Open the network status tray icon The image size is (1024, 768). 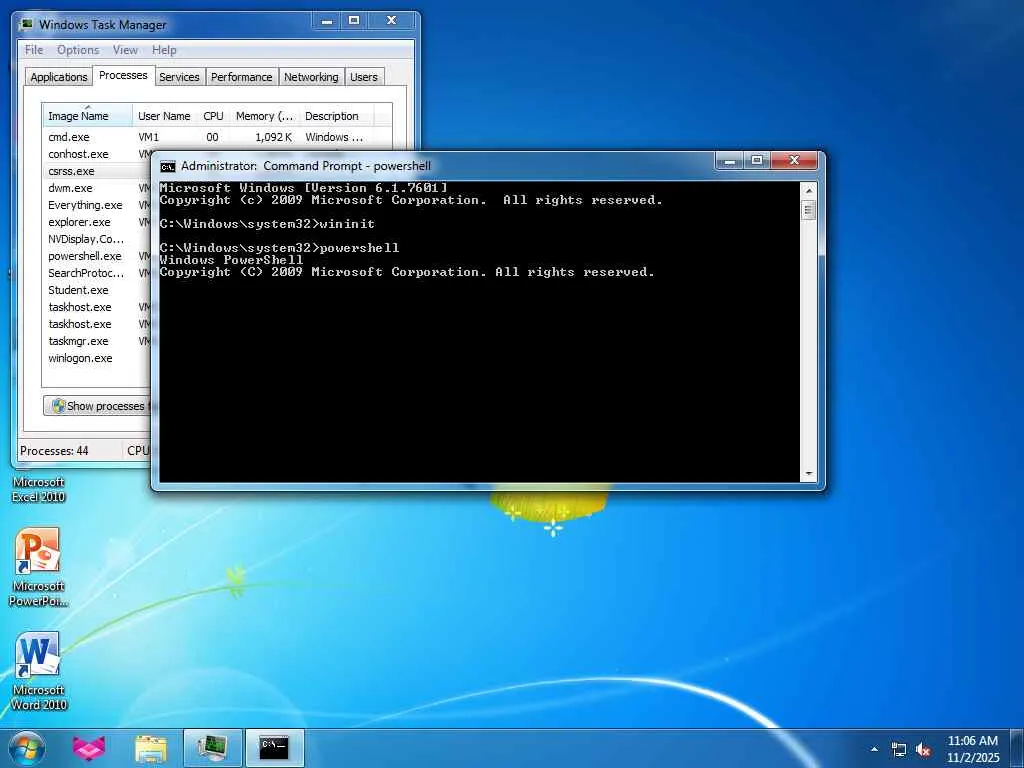[899, 750]
